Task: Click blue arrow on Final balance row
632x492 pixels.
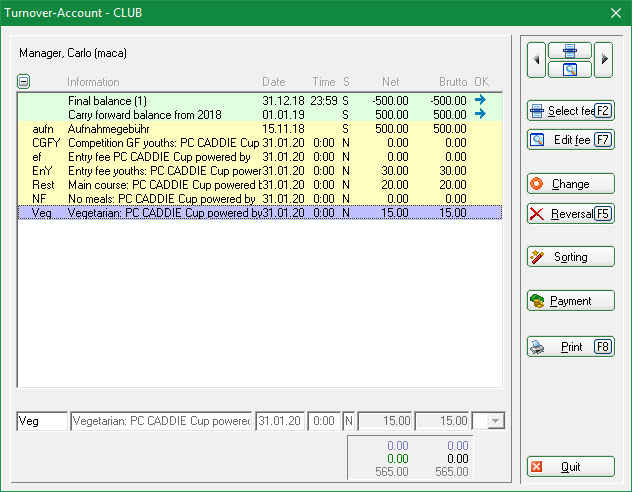Action: [480, 100]
